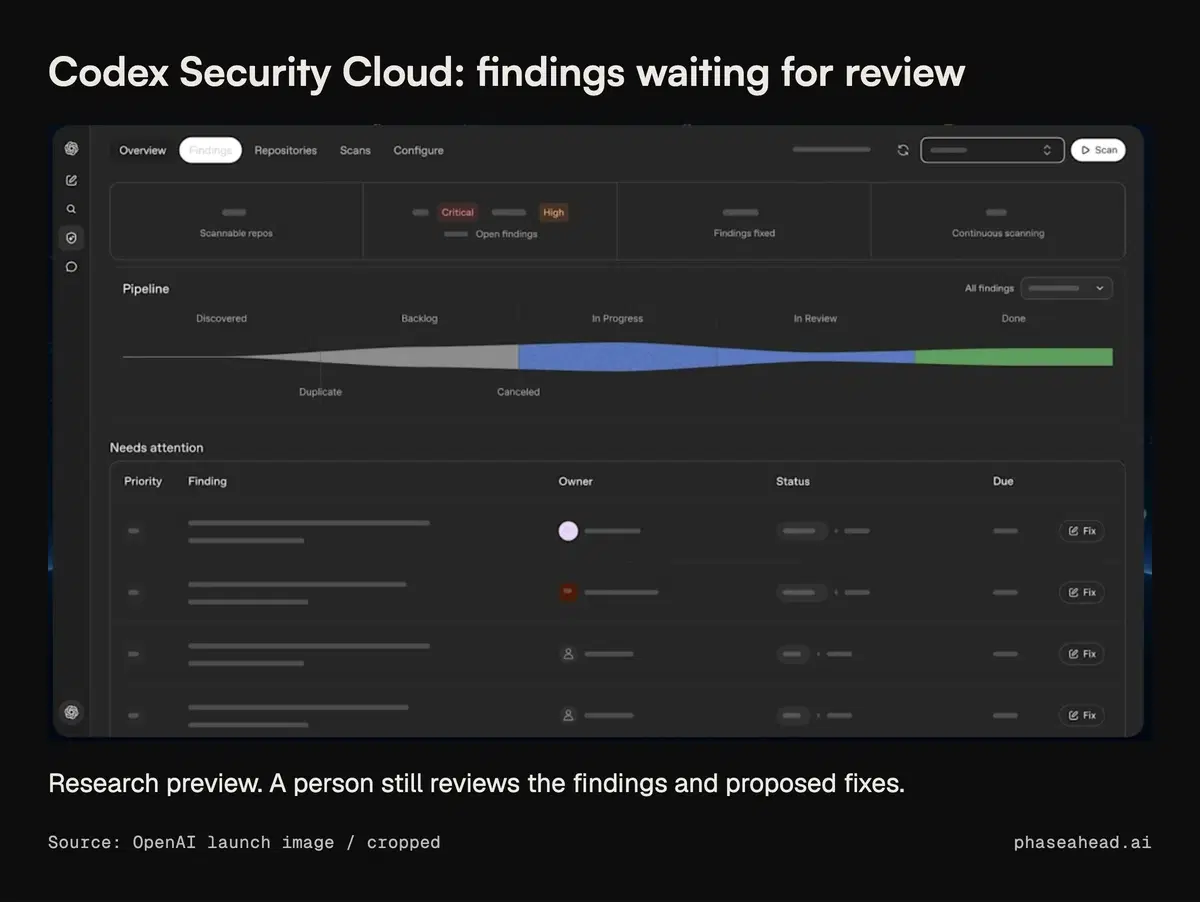Open the compose pencil icon in sidebar
Viewport: 1200px width, 902px height.
tap(71, 180)
